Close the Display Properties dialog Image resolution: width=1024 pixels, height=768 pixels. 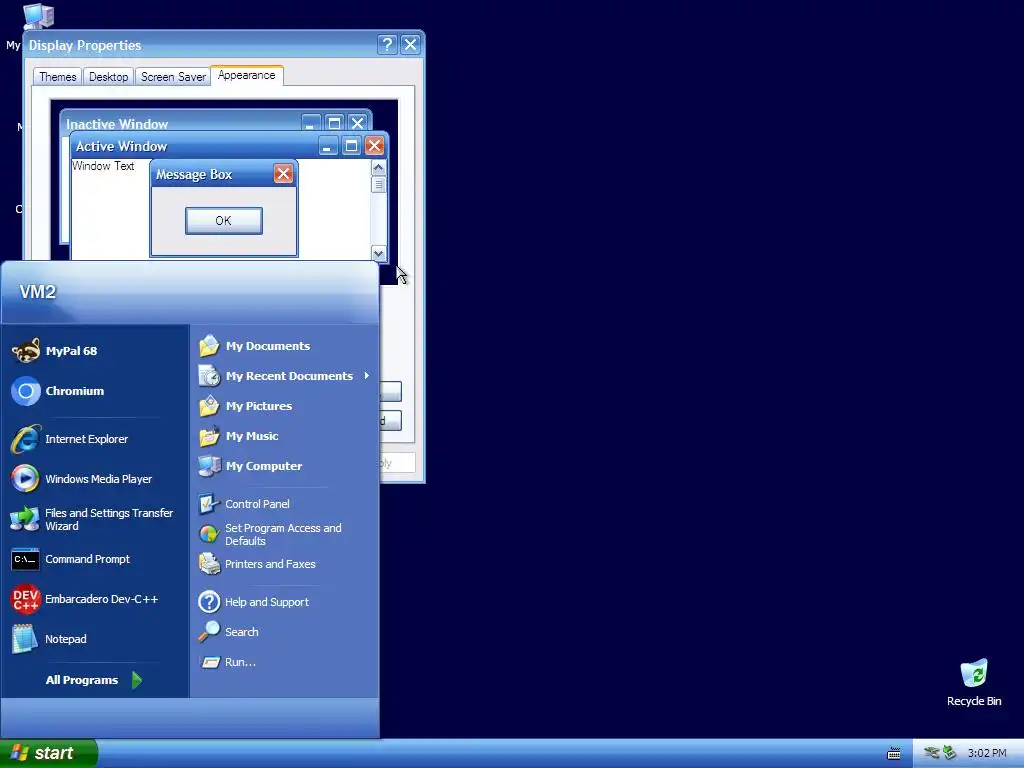pyautogui.click(x=410, y=44)
